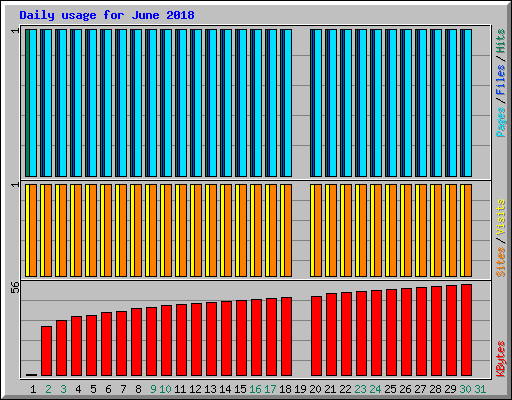Click day label 11 on the x-axis
The width and height of the screenshot is (512, 400).
tap(180, 389)
